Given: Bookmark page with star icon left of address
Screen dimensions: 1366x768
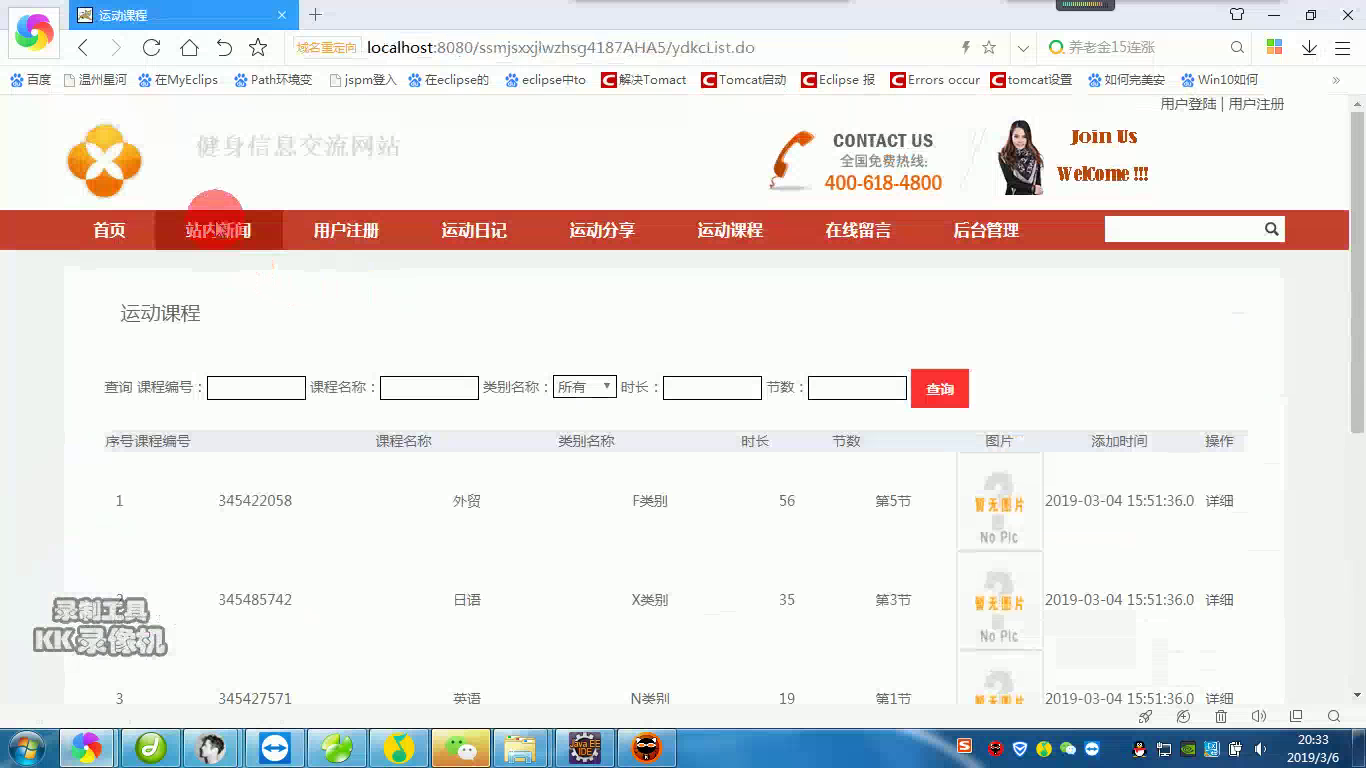Looking at the screenshot, I should click(x=258, y=47).
